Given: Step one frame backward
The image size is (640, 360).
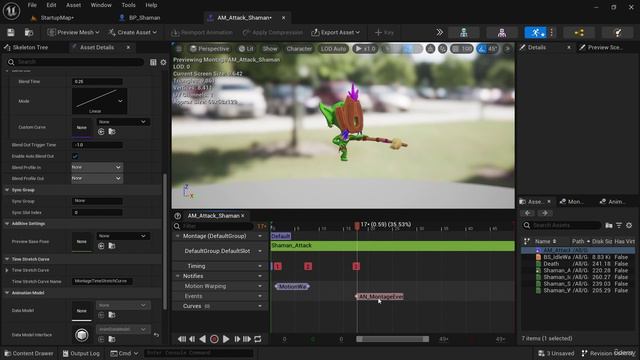Looking at the screenshot, I should coord(192,339).
